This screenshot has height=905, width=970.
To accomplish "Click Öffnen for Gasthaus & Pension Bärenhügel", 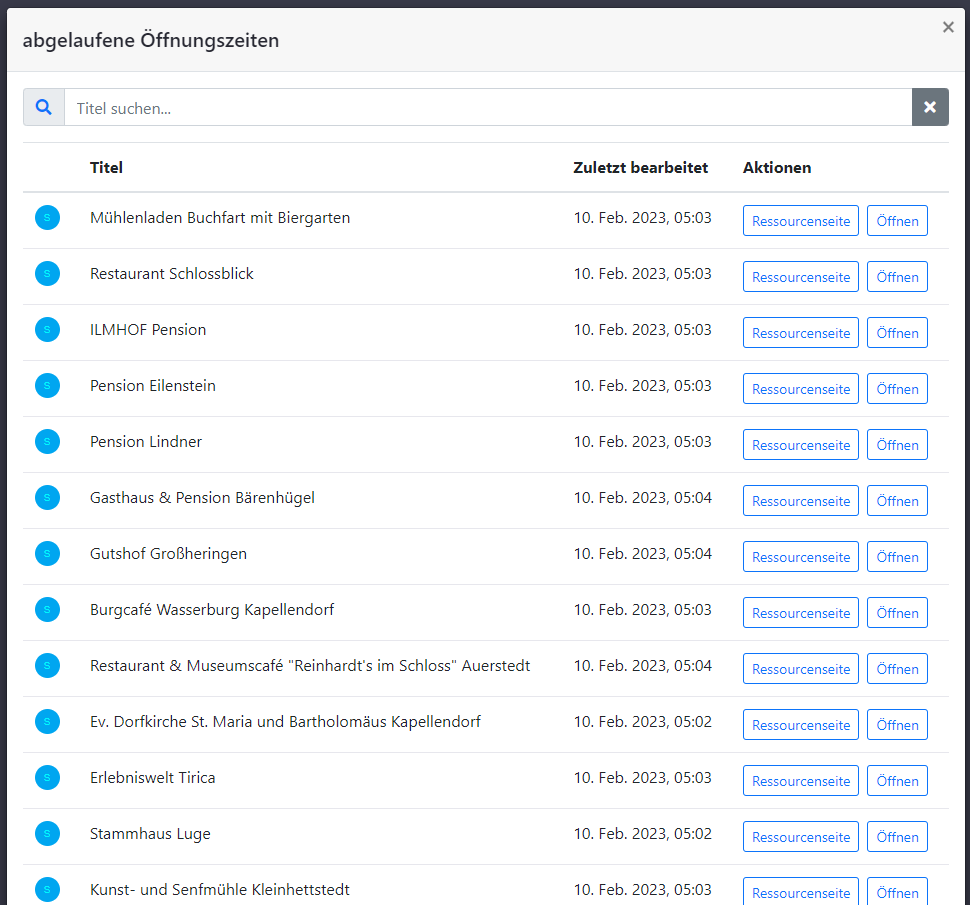I will (x=897, y=500).
